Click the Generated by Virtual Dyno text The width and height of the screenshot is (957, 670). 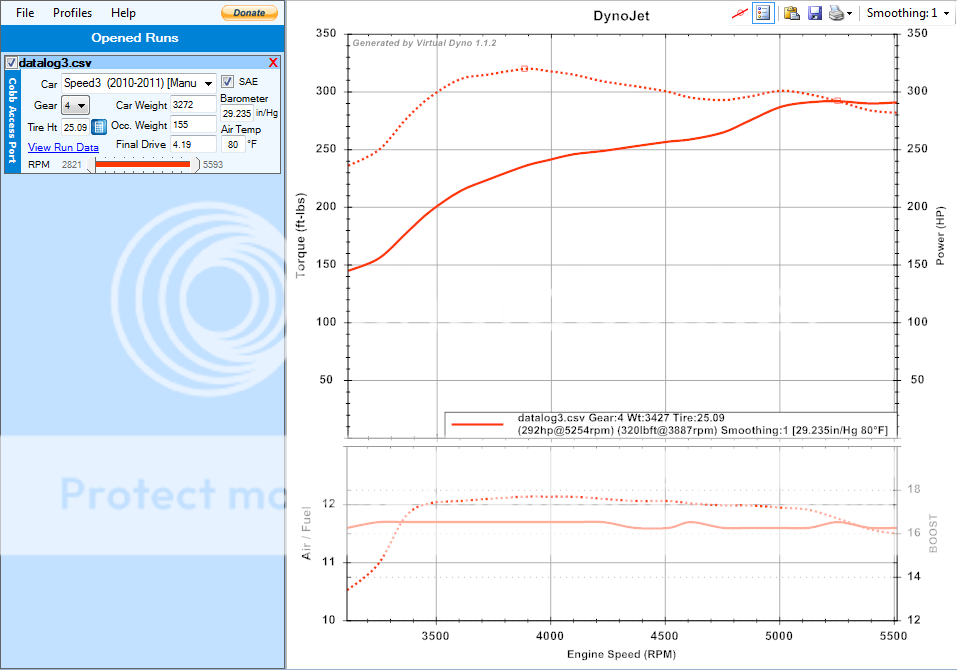[x=424, y=43]
